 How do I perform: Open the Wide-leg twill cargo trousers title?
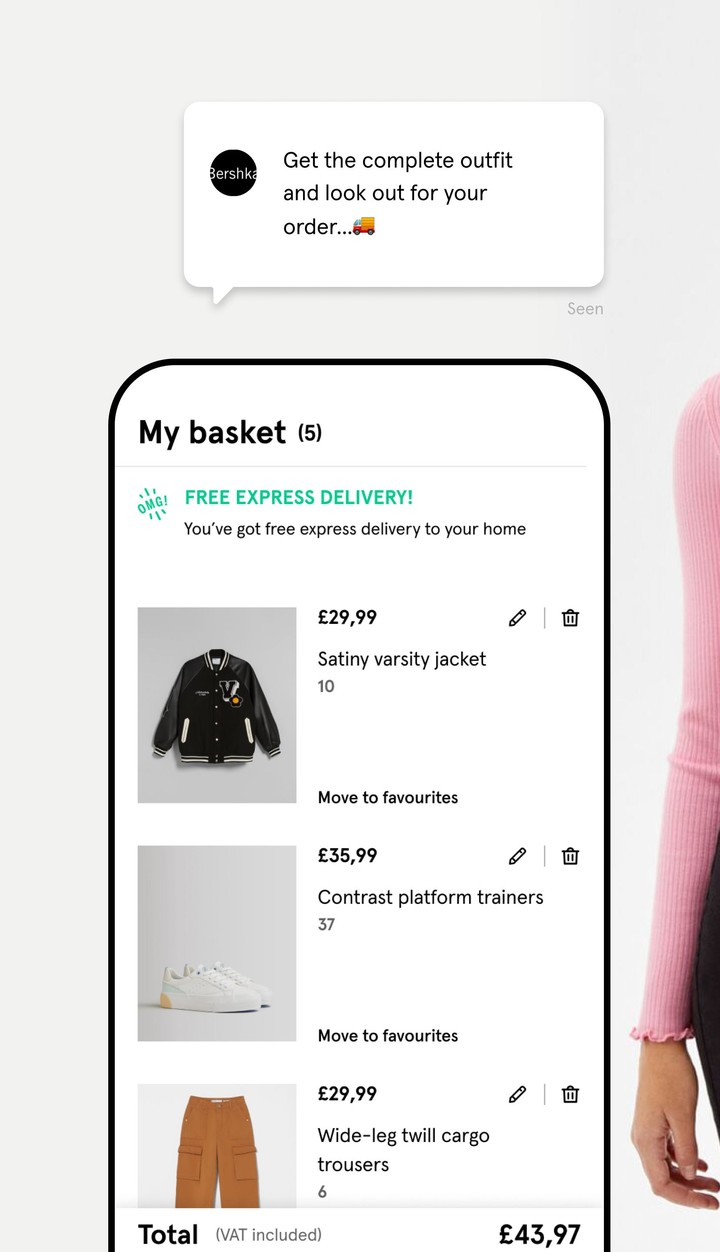pyautogui.click(x=403, y=1150)
